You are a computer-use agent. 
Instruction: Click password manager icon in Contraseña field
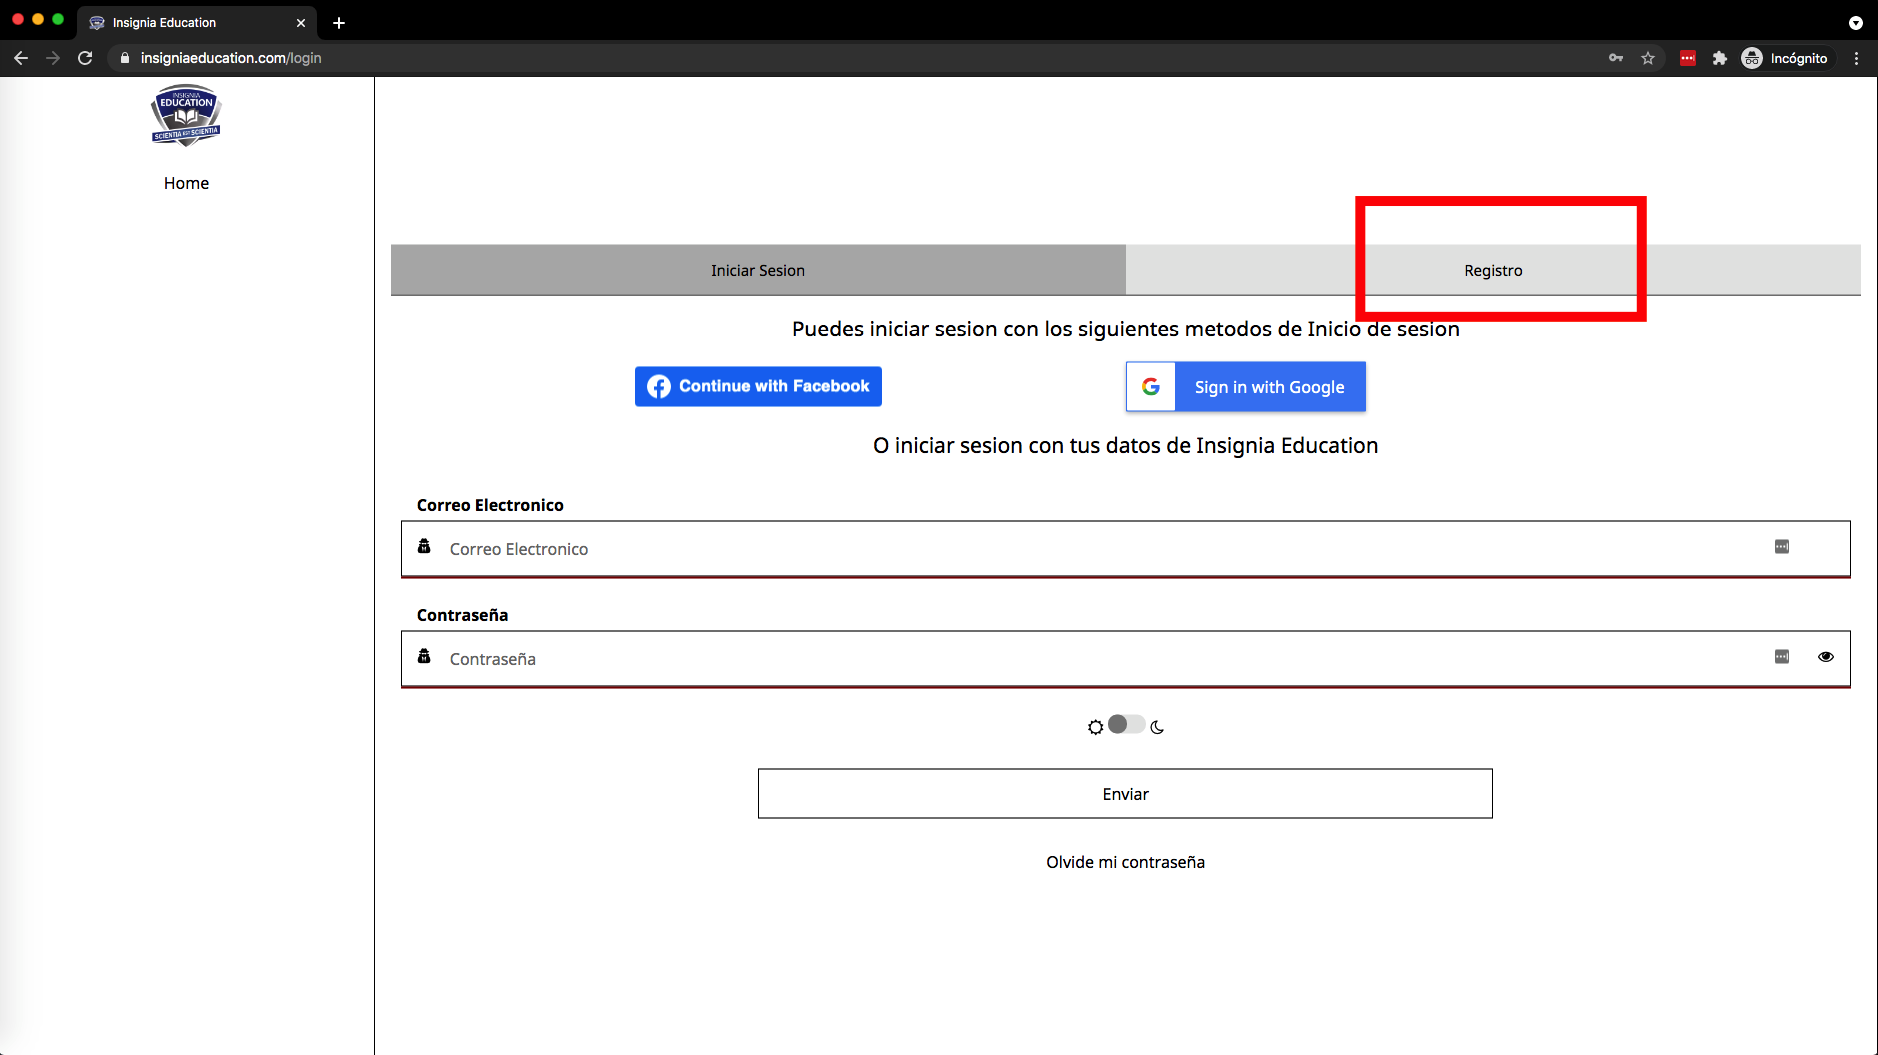(1782, 657)
